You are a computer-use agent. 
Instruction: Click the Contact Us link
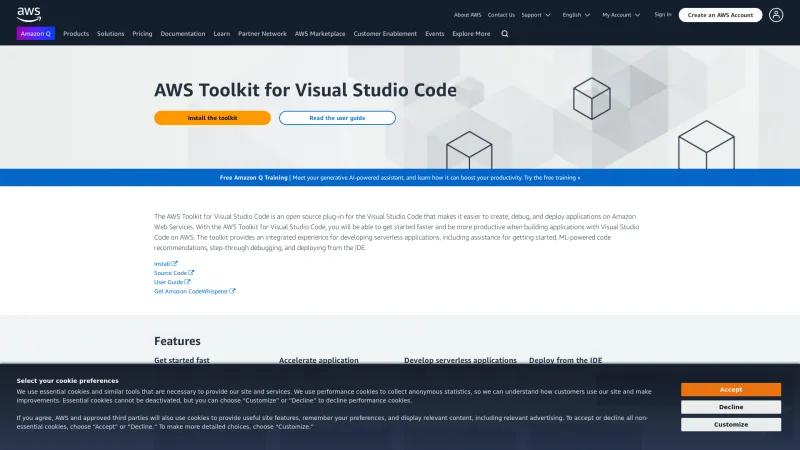pos(501,15)
